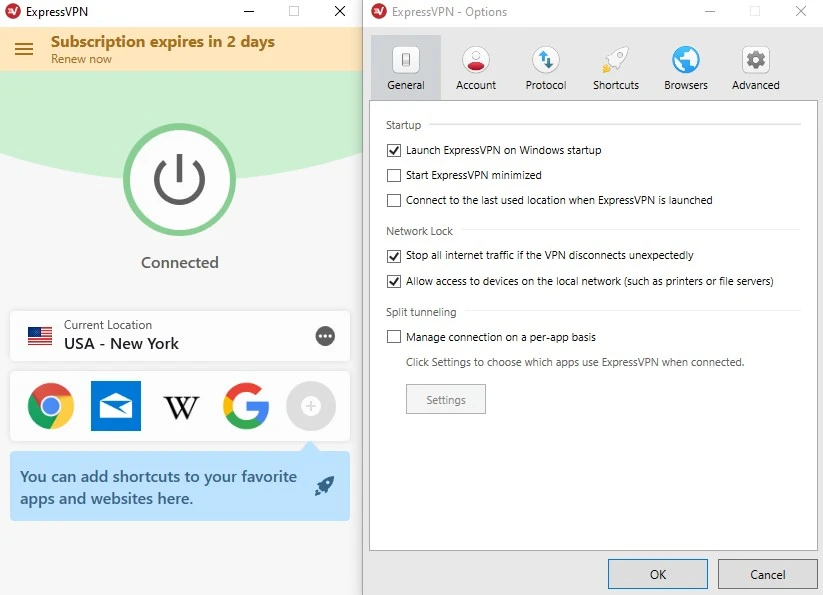Switch to the Advanced options tab

click(x=755, y=68)
